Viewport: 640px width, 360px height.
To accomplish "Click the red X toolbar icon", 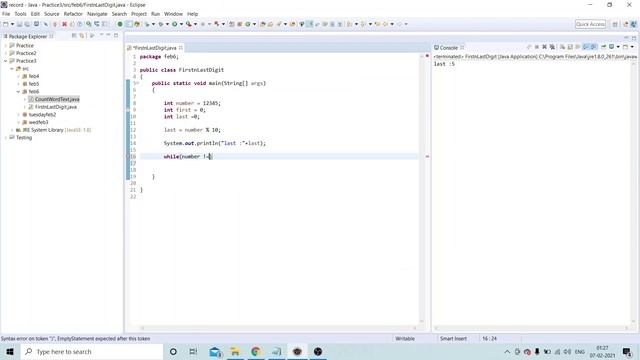I will [x=64, y=24].
